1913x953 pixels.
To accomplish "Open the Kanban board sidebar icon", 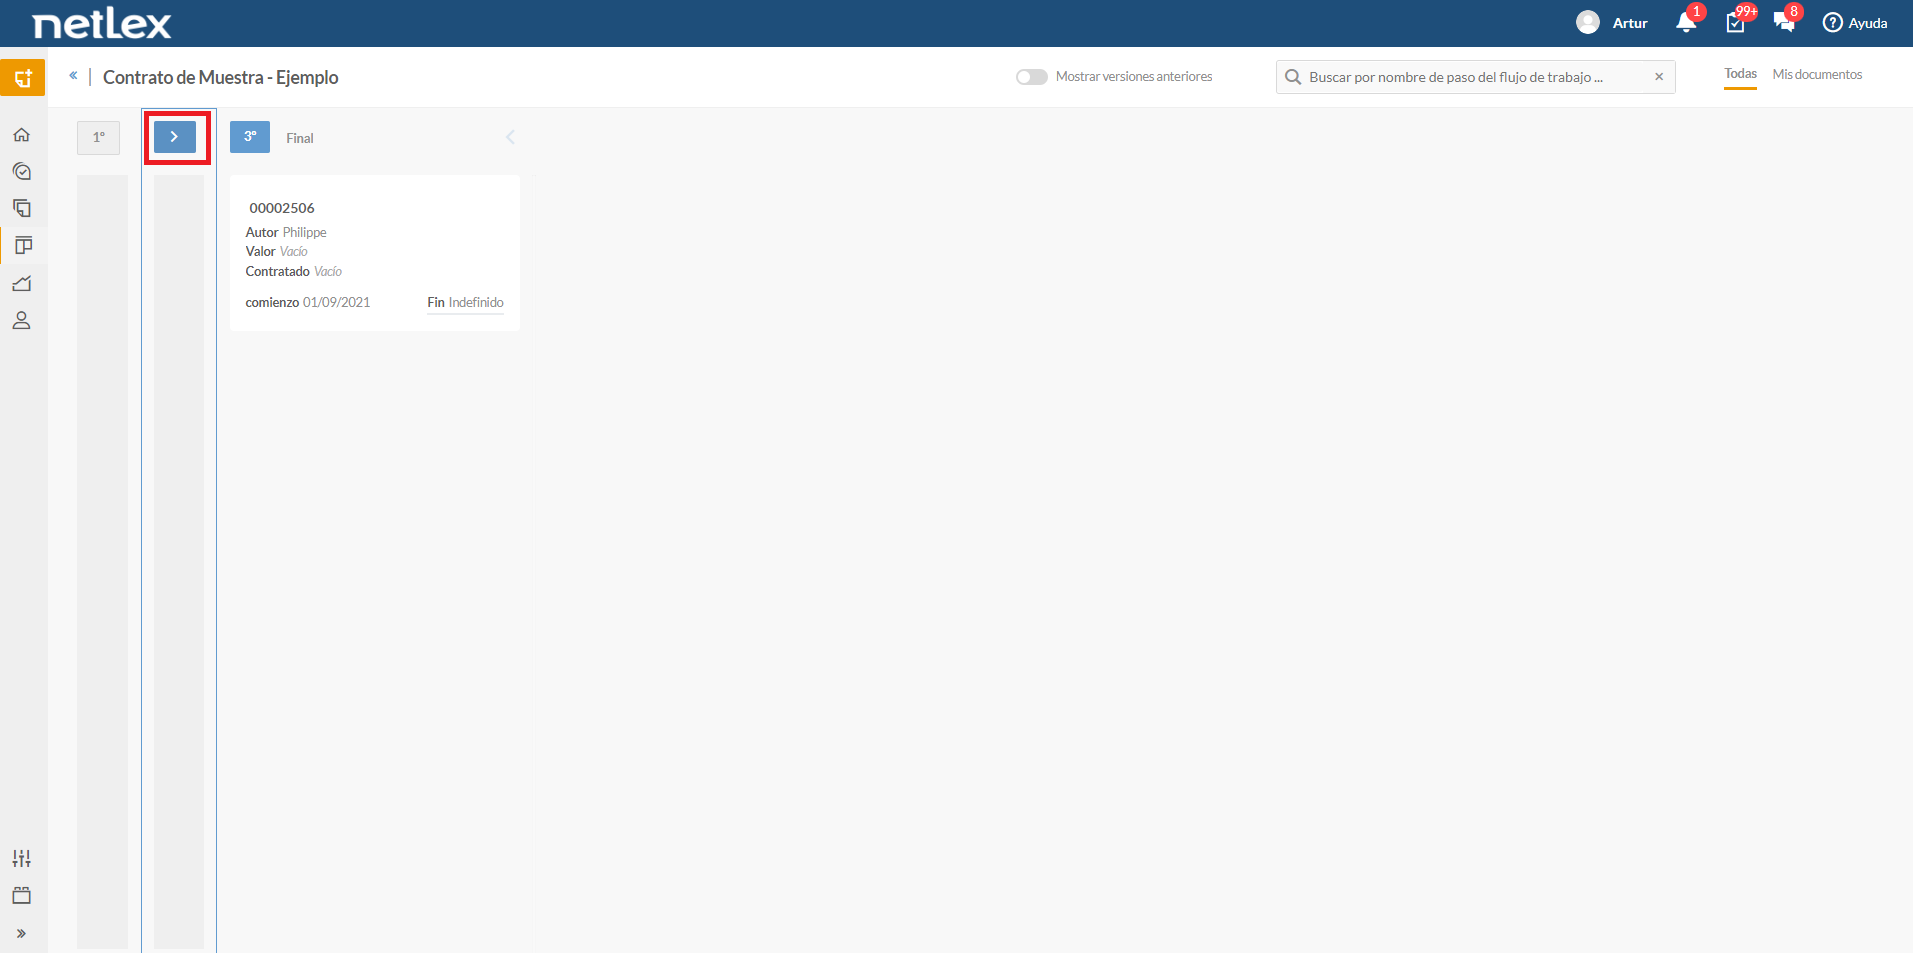I will [23, 246].
